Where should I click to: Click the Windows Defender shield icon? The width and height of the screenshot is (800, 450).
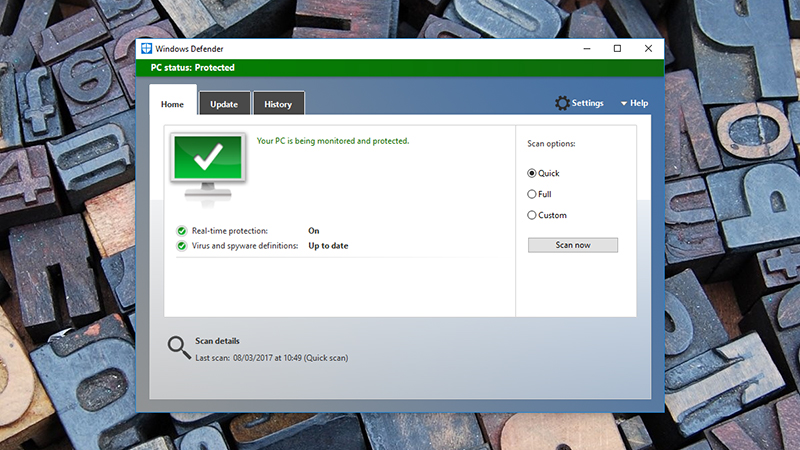coord(146,48)
